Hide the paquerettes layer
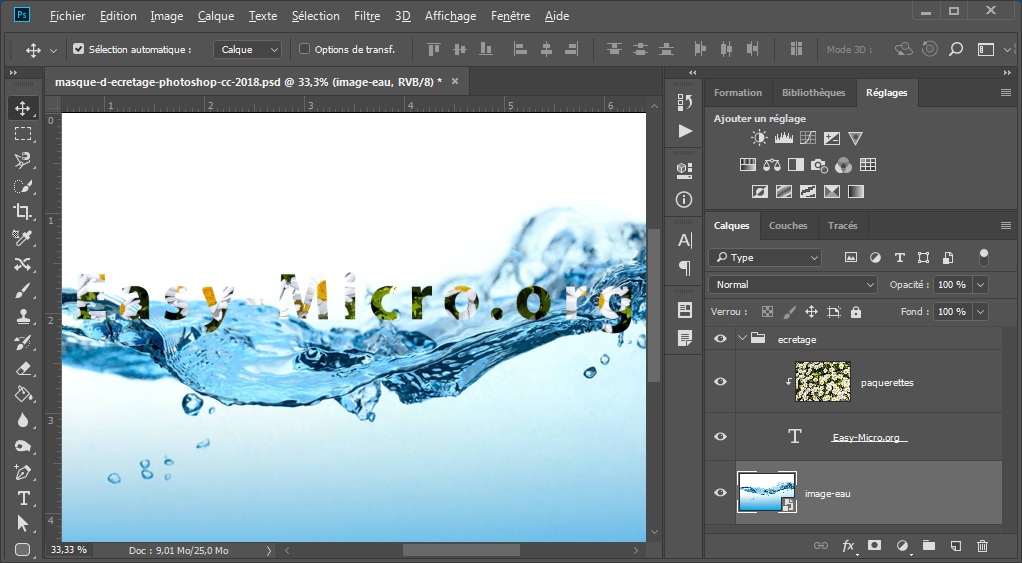 click(x=720, y=382)
